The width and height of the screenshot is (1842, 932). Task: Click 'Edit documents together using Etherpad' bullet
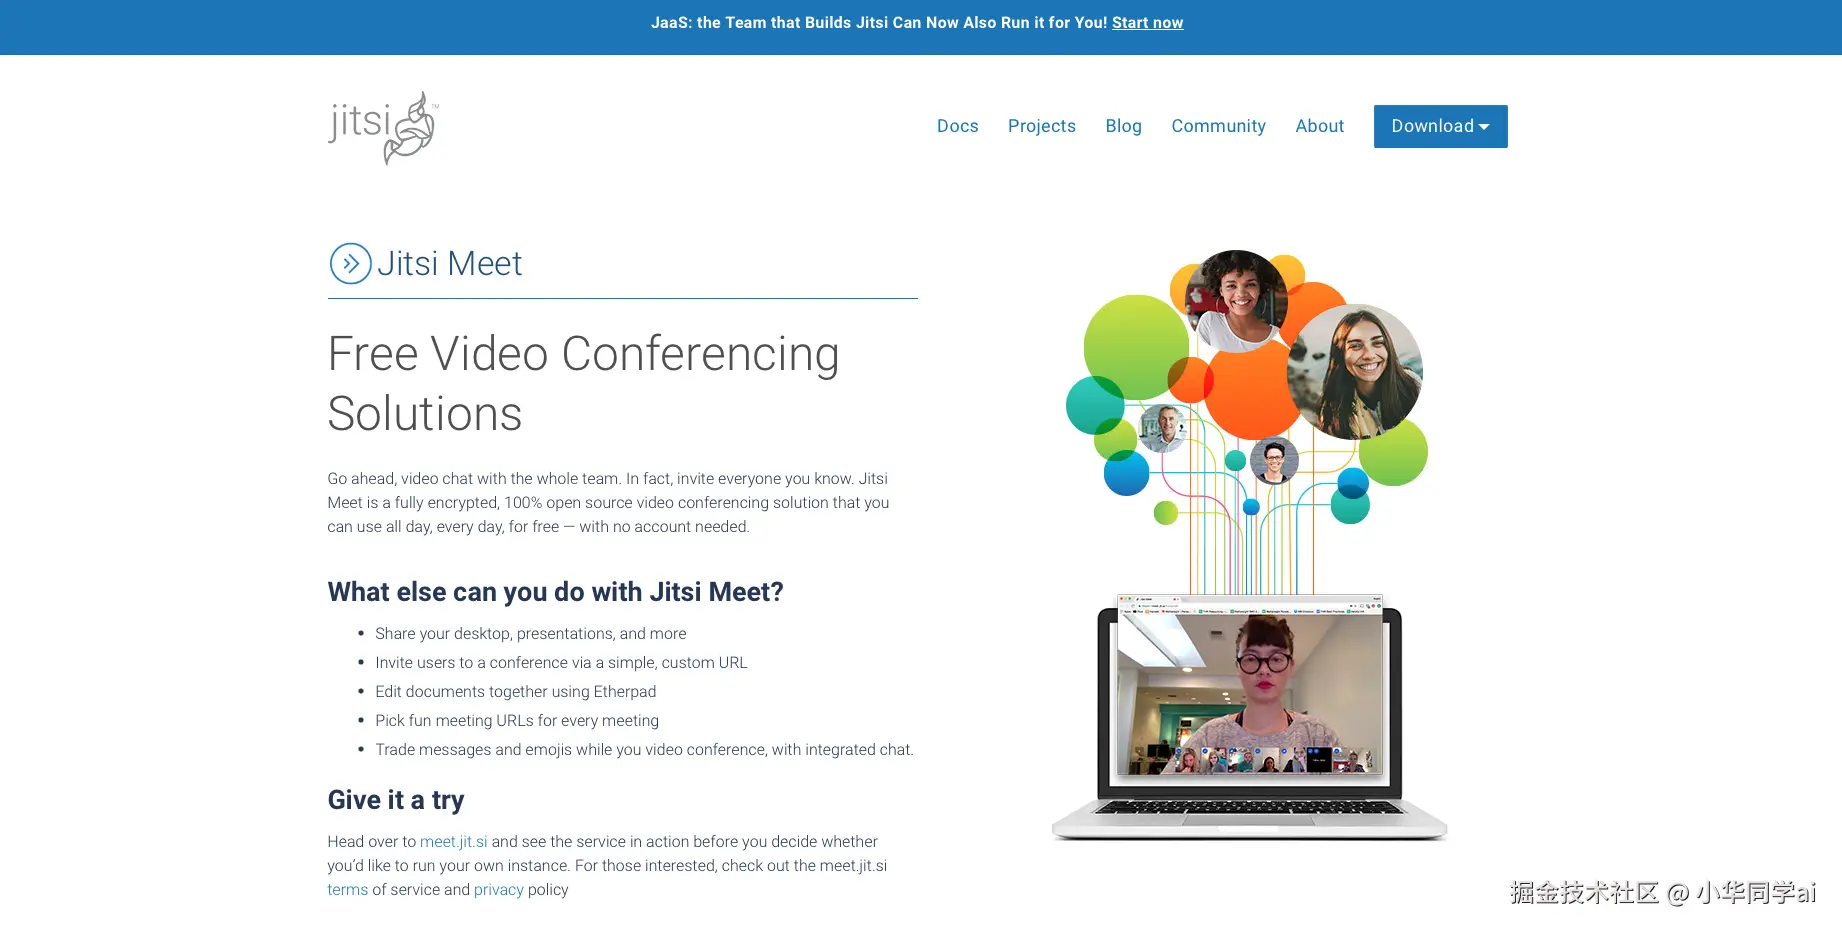point(515,692)
